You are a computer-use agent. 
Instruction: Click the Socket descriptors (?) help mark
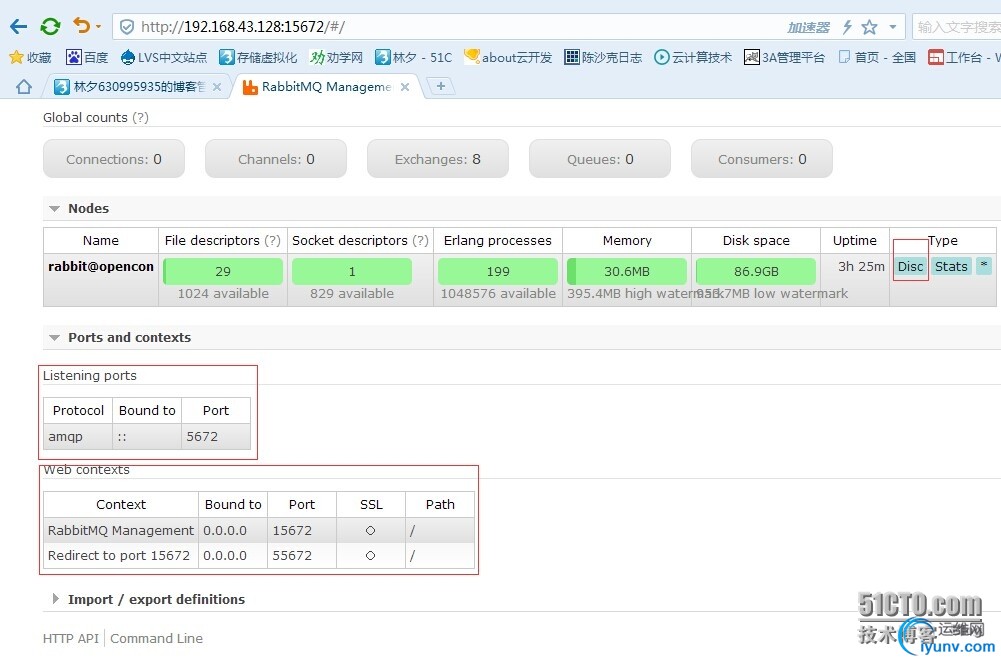click(420, 240)
